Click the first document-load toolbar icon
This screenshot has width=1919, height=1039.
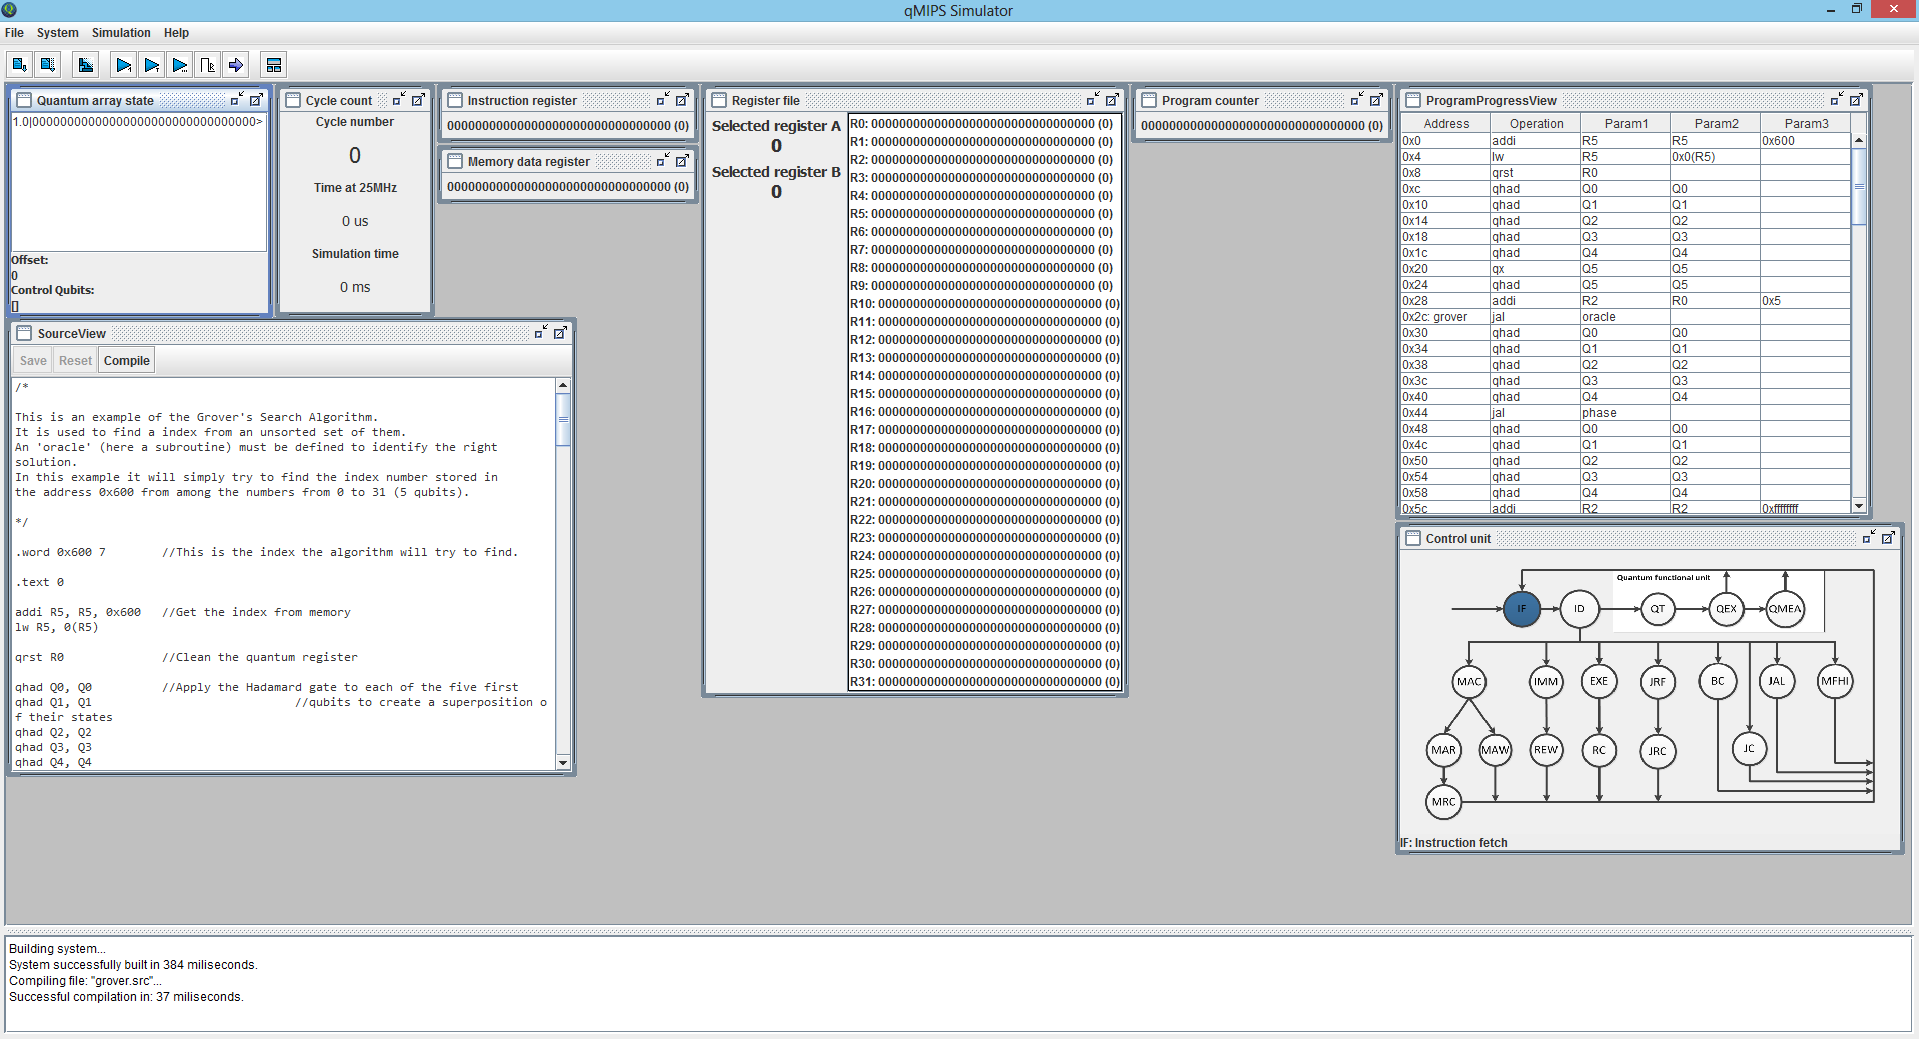(19, 65)
